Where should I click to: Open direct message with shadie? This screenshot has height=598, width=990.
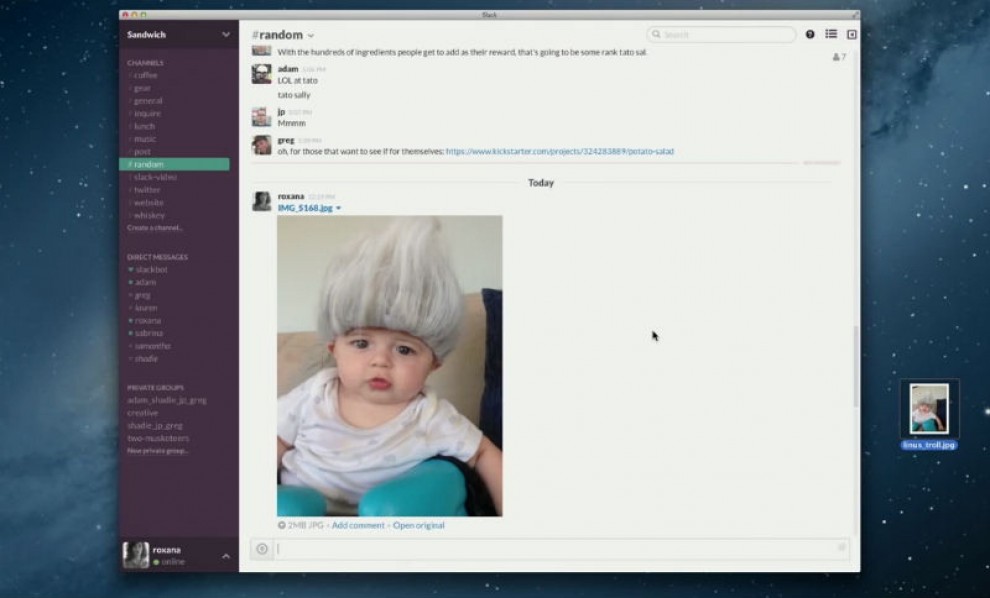tap(146, 359)
